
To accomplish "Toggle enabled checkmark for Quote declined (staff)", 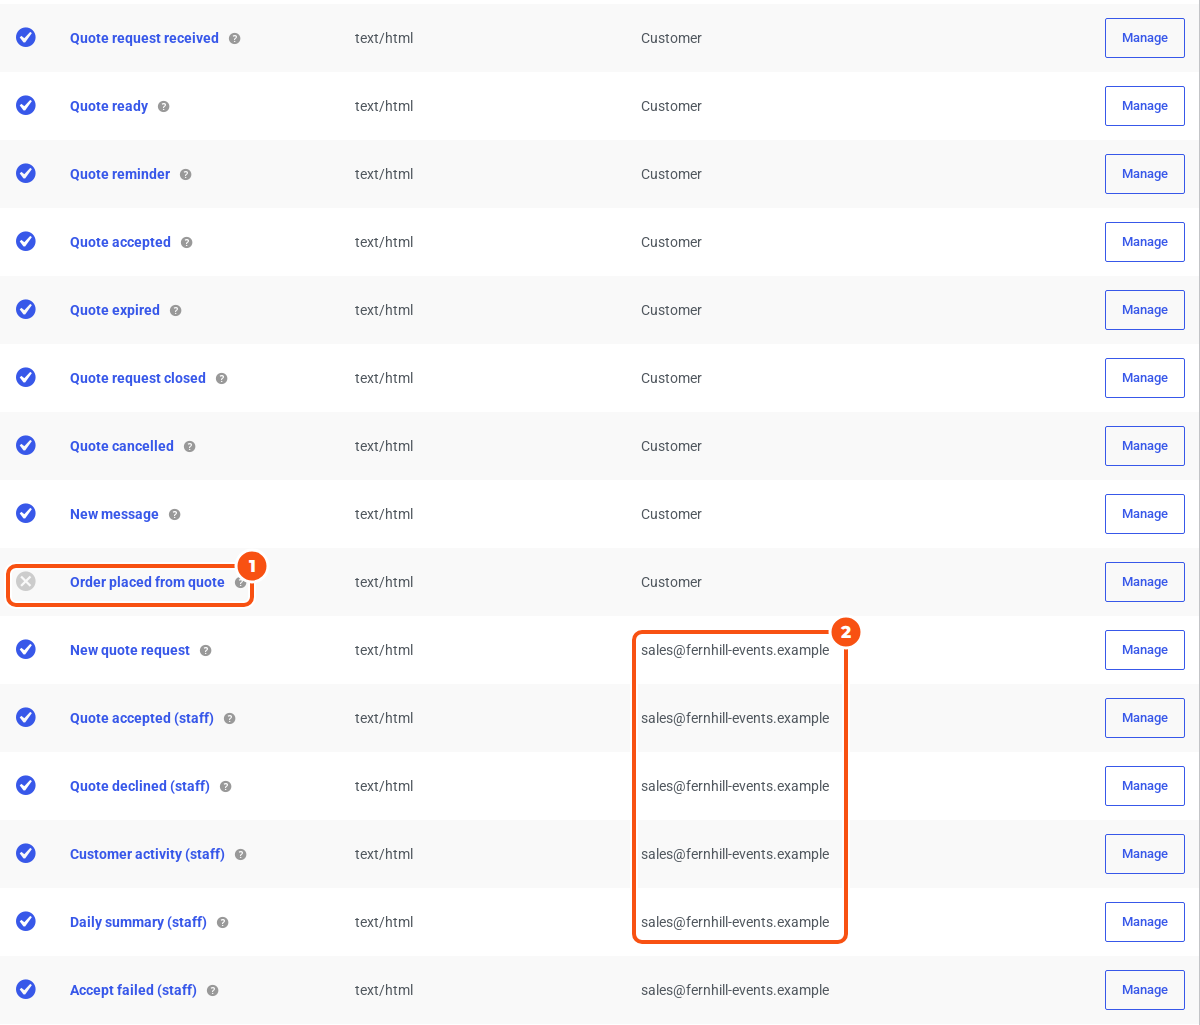I will coord(26,785).
